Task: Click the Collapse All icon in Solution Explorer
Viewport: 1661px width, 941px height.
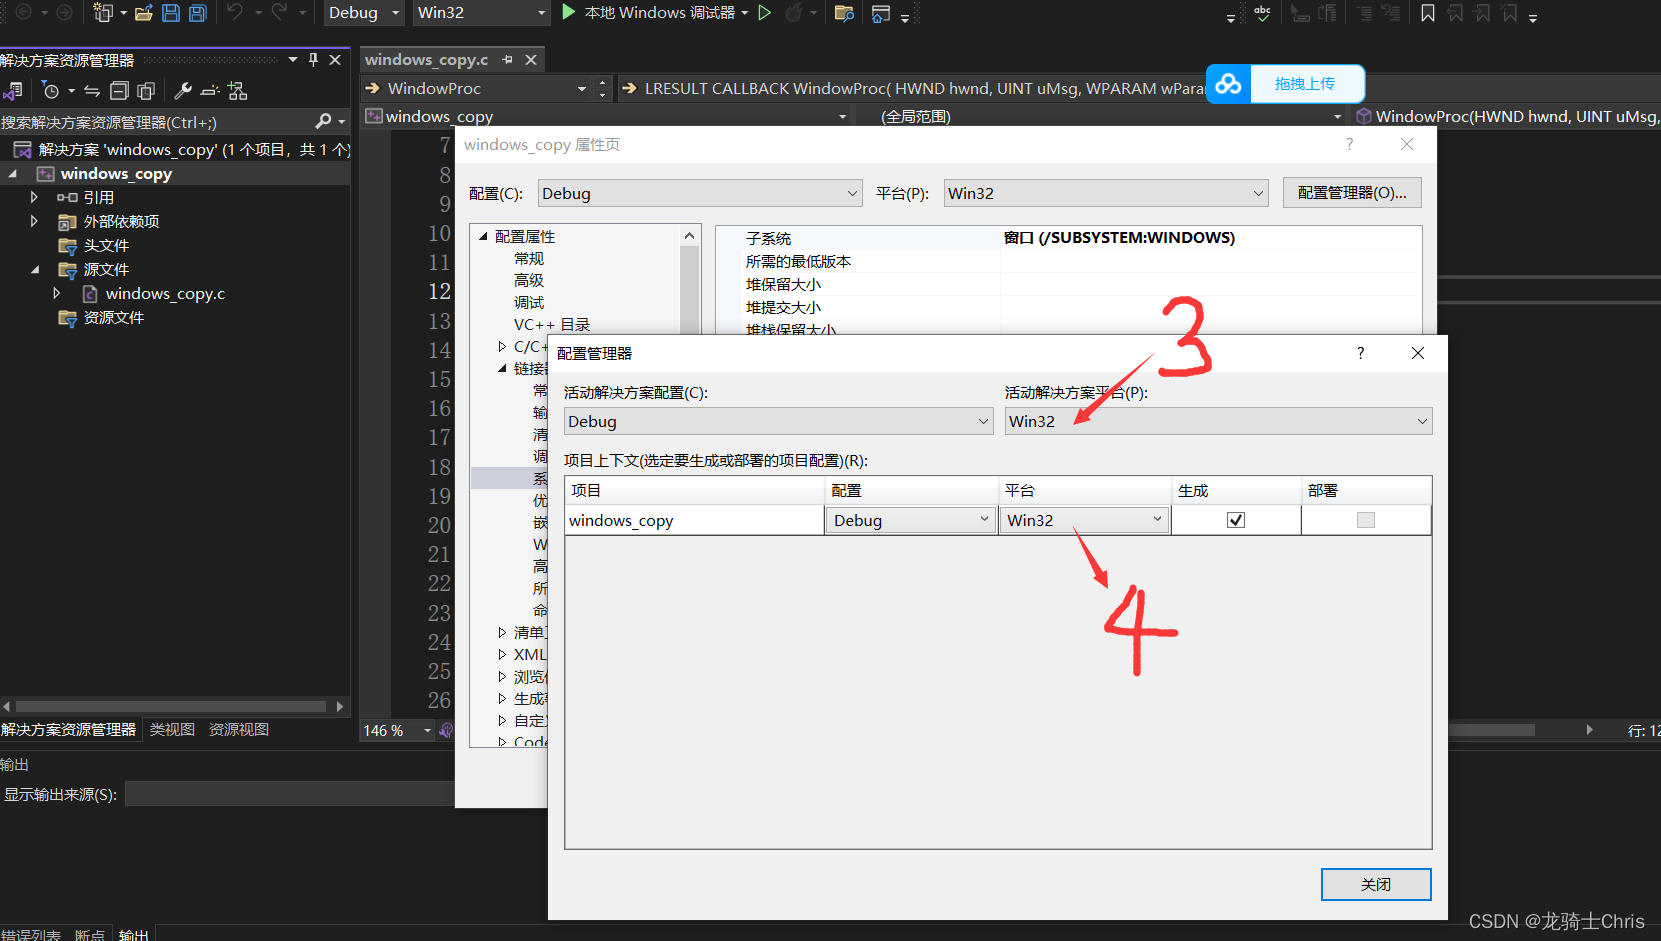Action: pos(119,90)
